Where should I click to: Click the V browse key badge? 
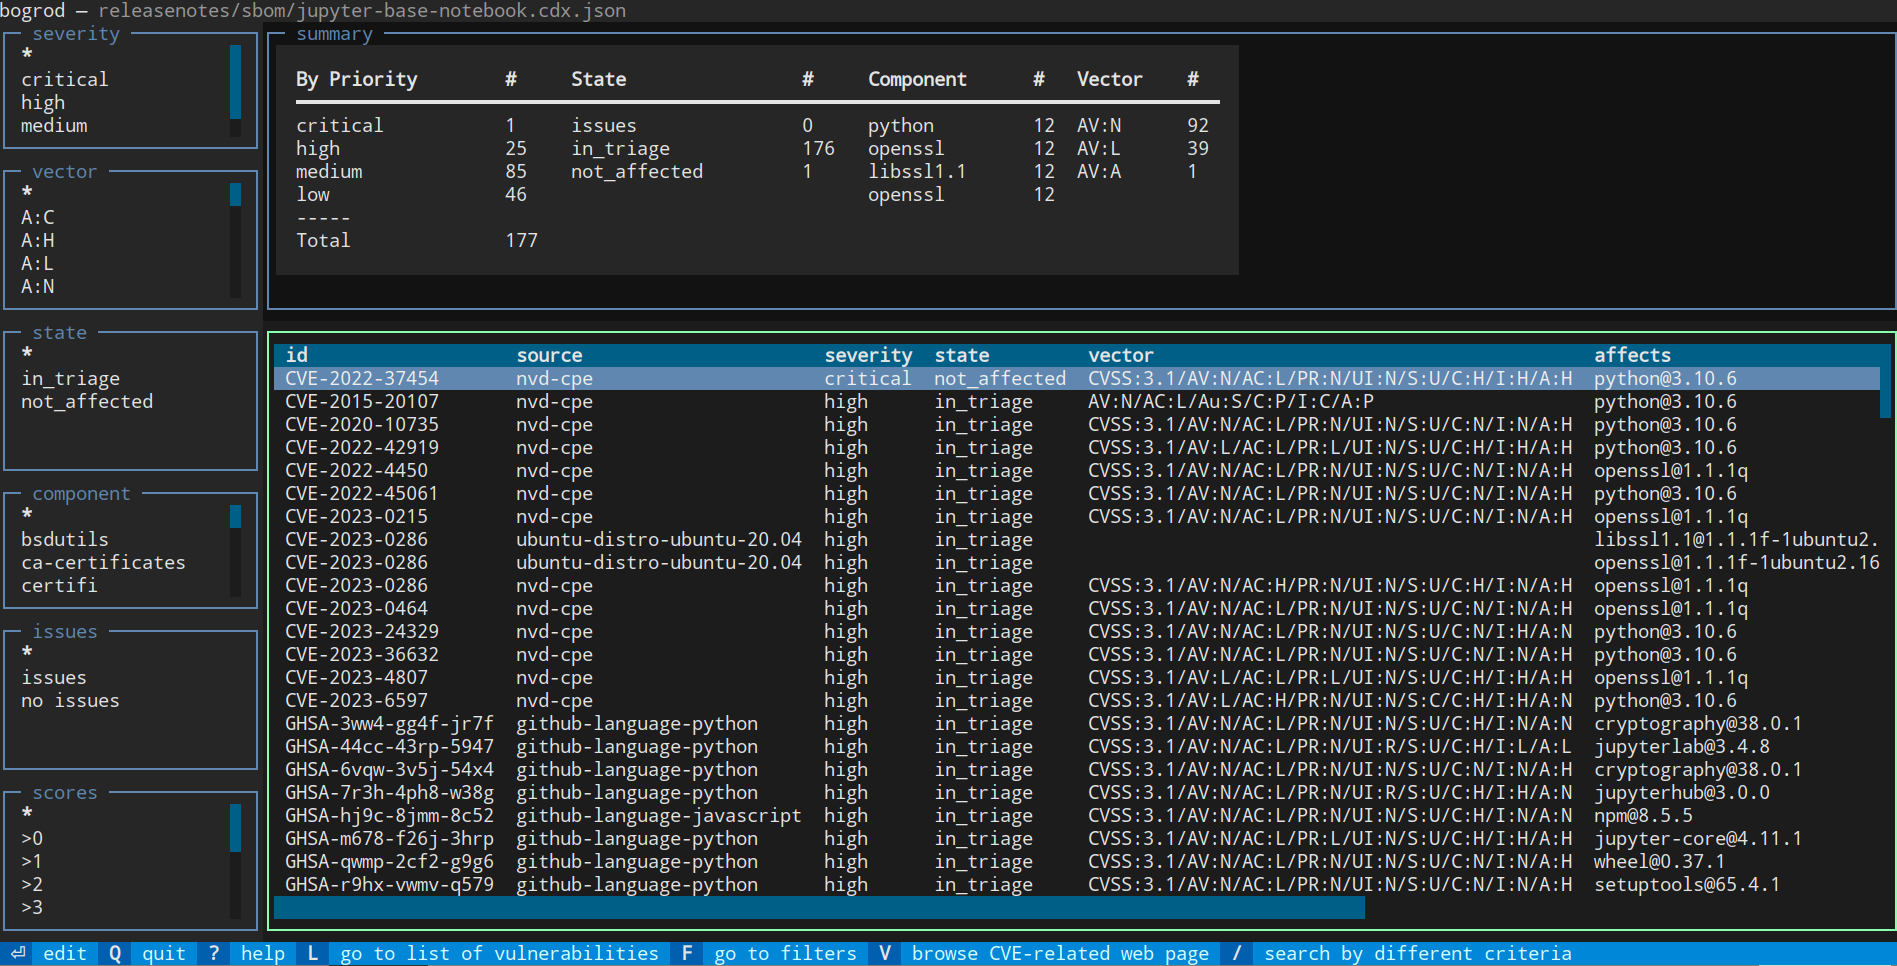click(884, 953)
